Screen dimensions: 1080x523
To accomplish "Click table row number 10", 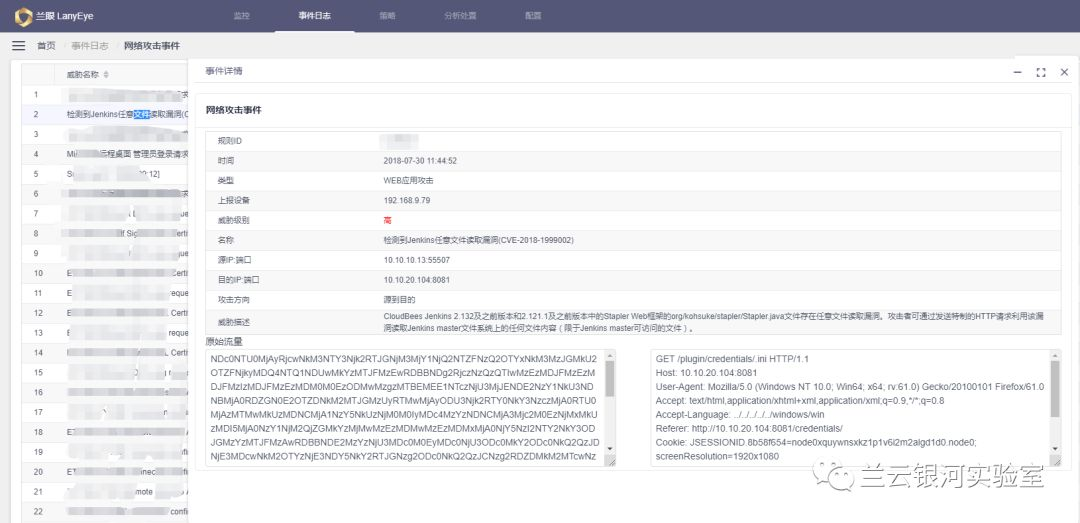I will point(38,274).
